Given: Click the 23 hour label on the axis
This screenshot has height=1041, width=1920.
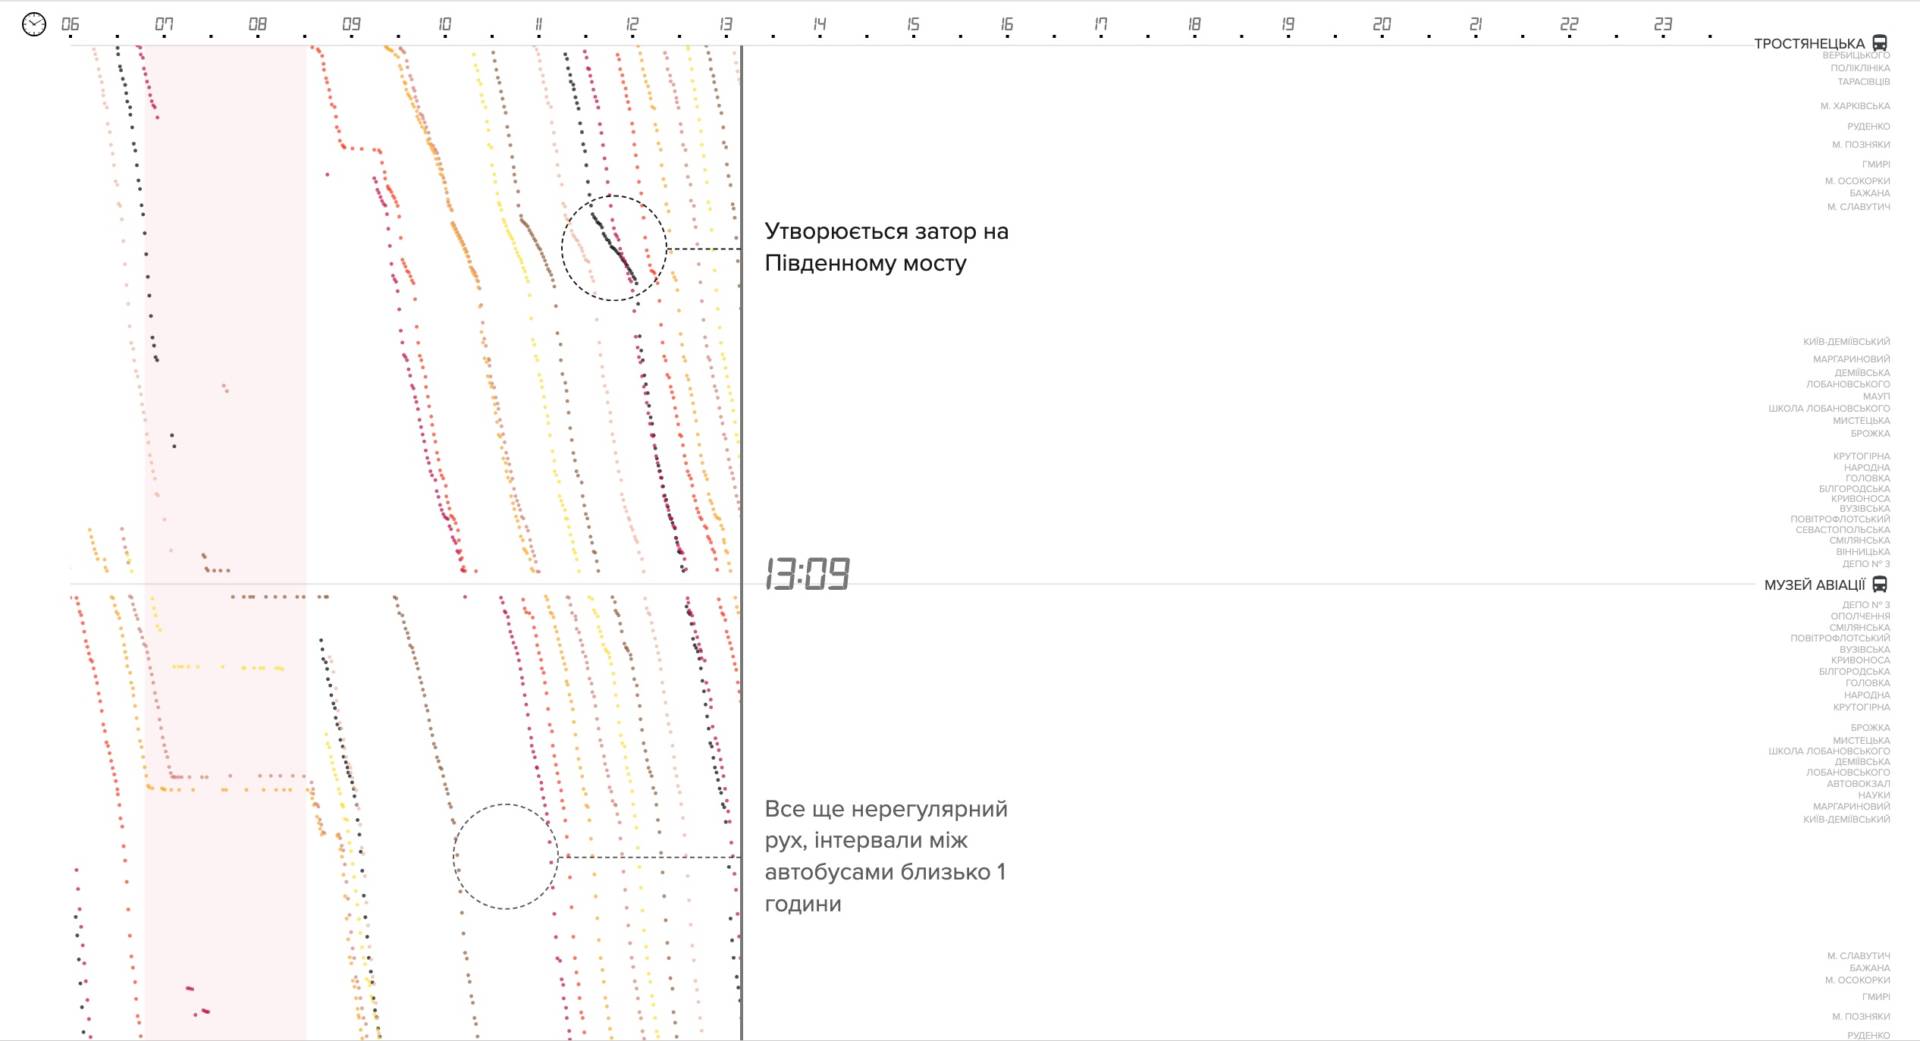Looking at the screenshot, I should 1662,24.
